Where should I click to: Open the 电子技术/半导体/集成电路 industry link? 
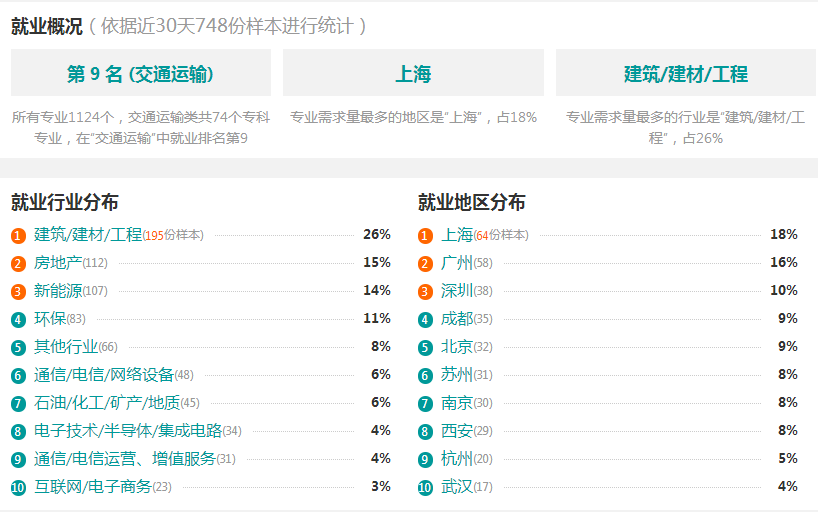[128, 431]
